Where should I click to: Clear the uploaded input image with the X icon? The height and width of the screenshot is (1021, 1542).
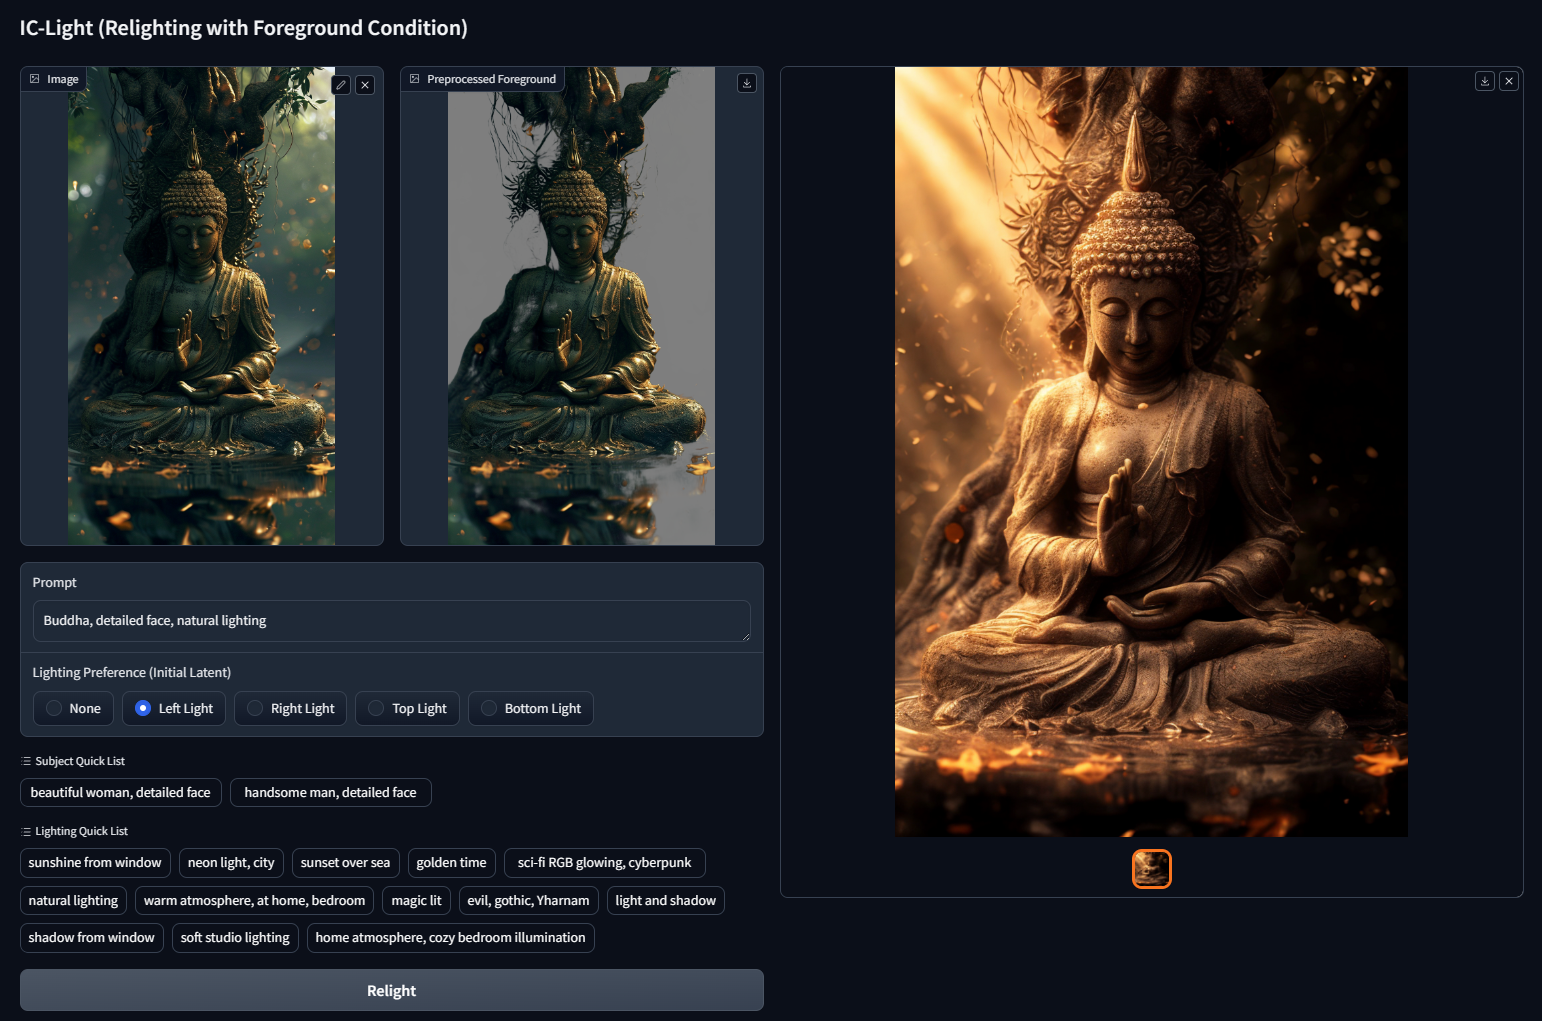pyautogui.click(x=365, y=85)
